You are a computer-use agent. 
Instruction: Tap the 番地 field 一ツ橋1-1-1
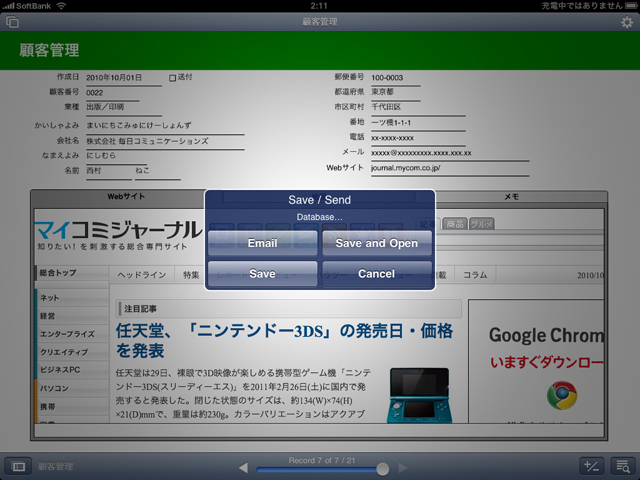[418, 122]
